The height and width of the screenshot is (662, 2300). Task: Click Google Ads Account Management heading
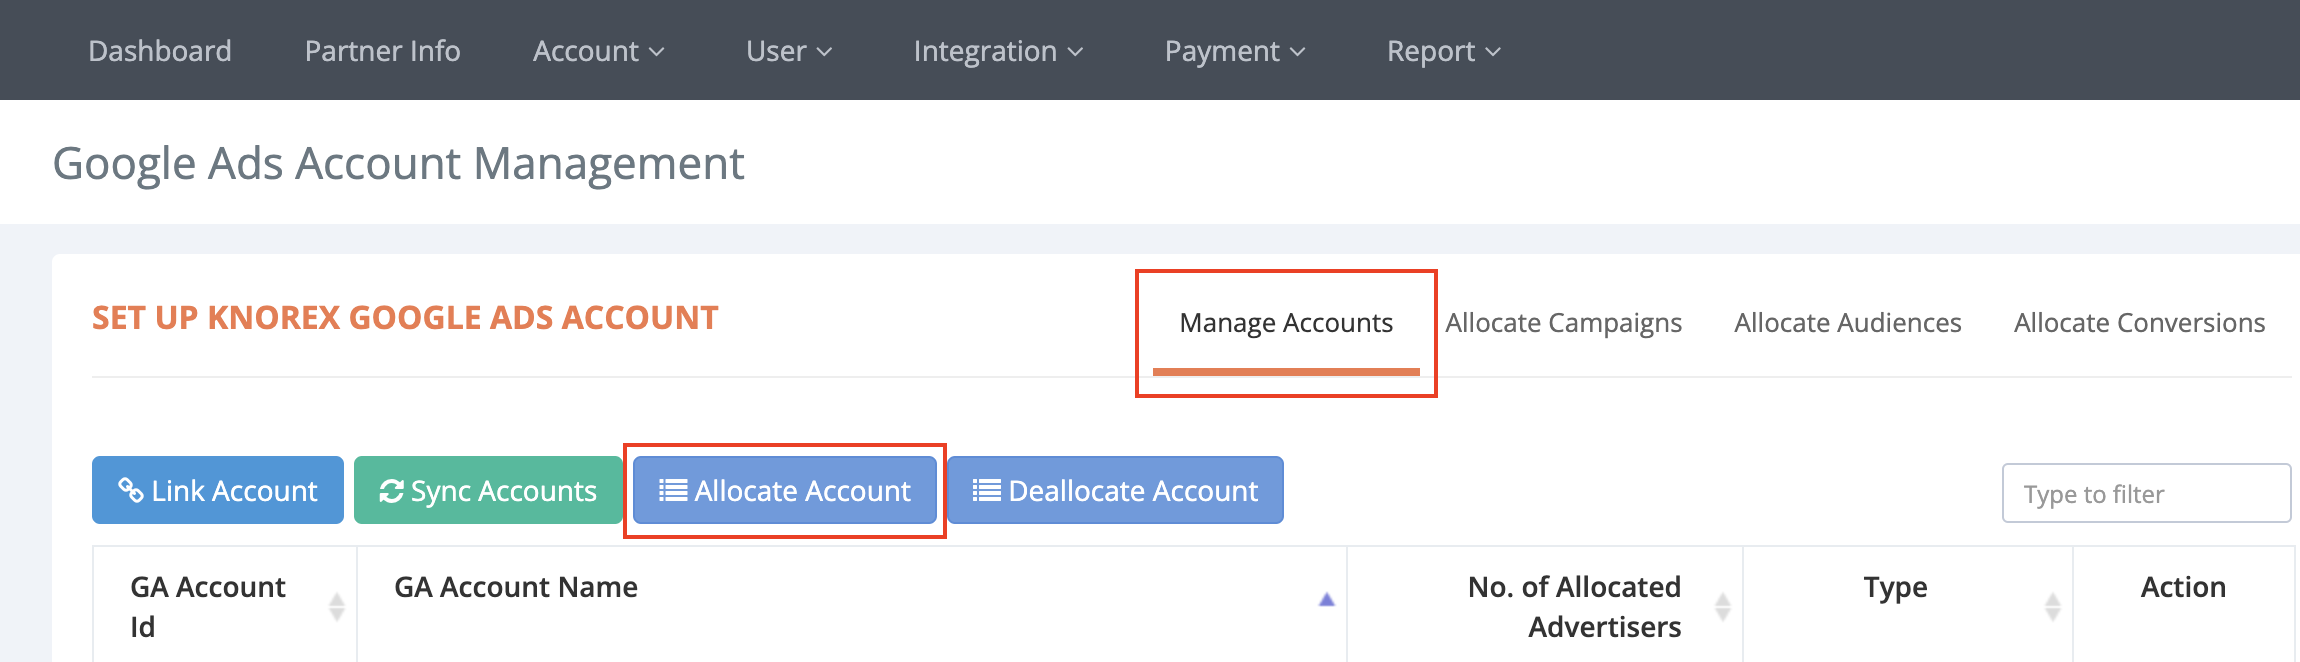[x=398, y=164]
